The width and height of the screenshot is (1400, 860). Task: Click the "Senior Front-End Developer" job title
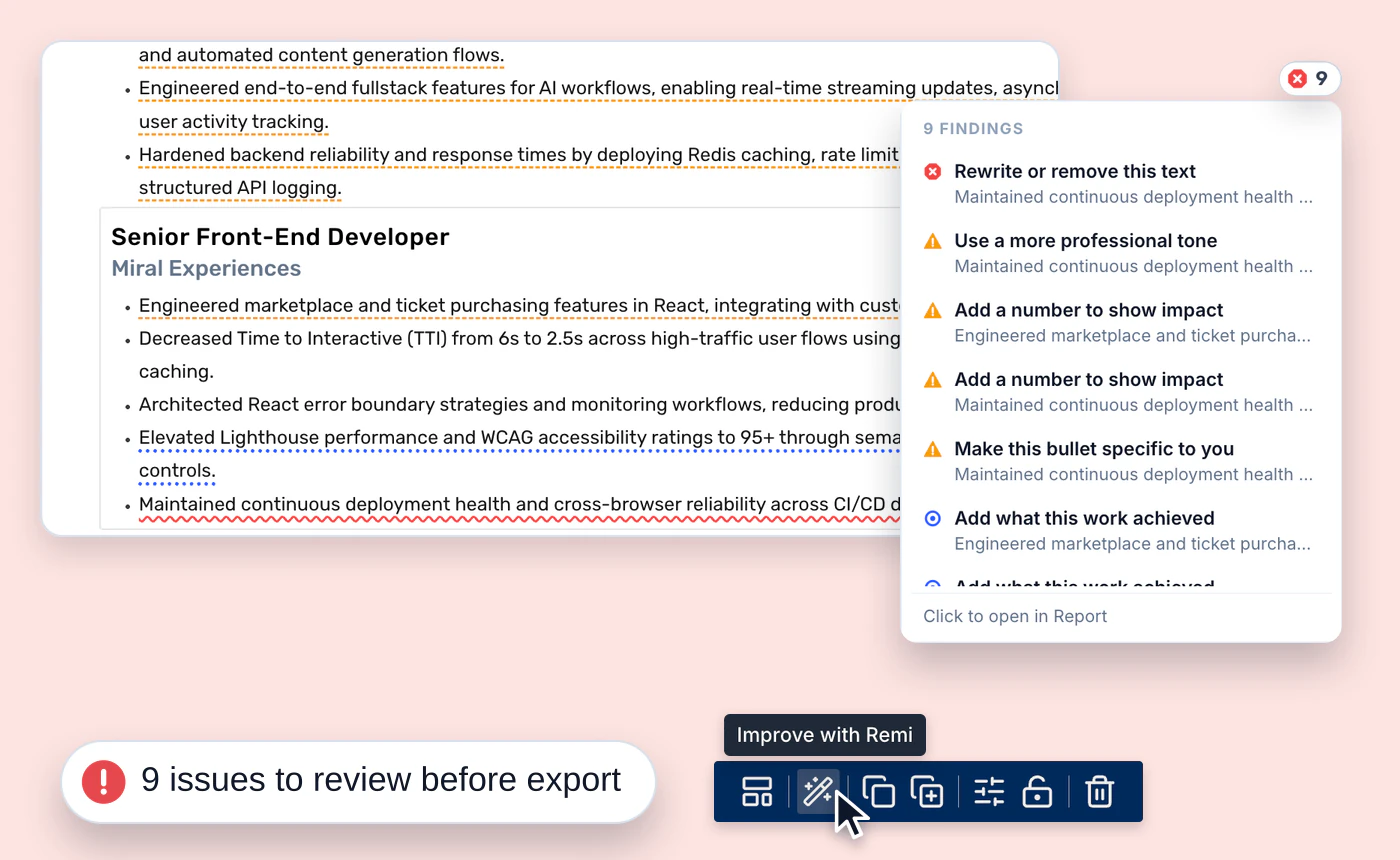(280, 237)
